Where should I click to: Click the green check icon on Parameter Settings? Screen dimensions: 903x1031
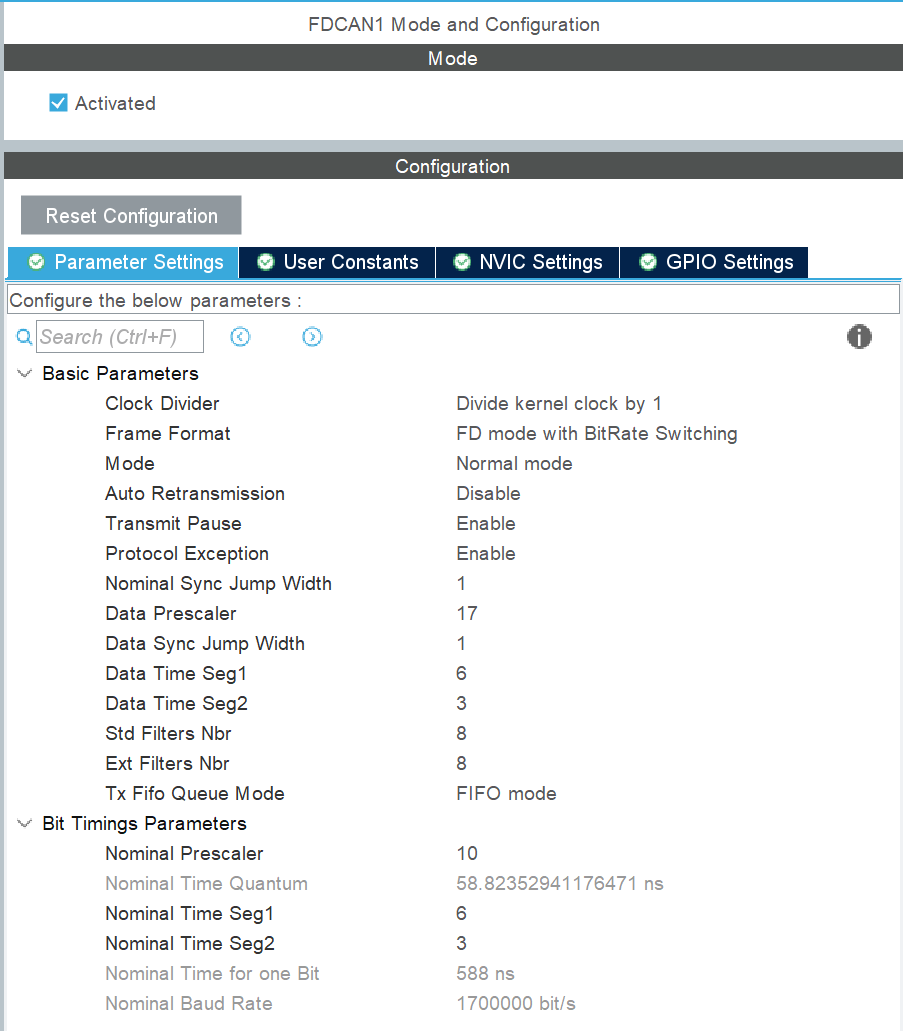coord(37,262)
